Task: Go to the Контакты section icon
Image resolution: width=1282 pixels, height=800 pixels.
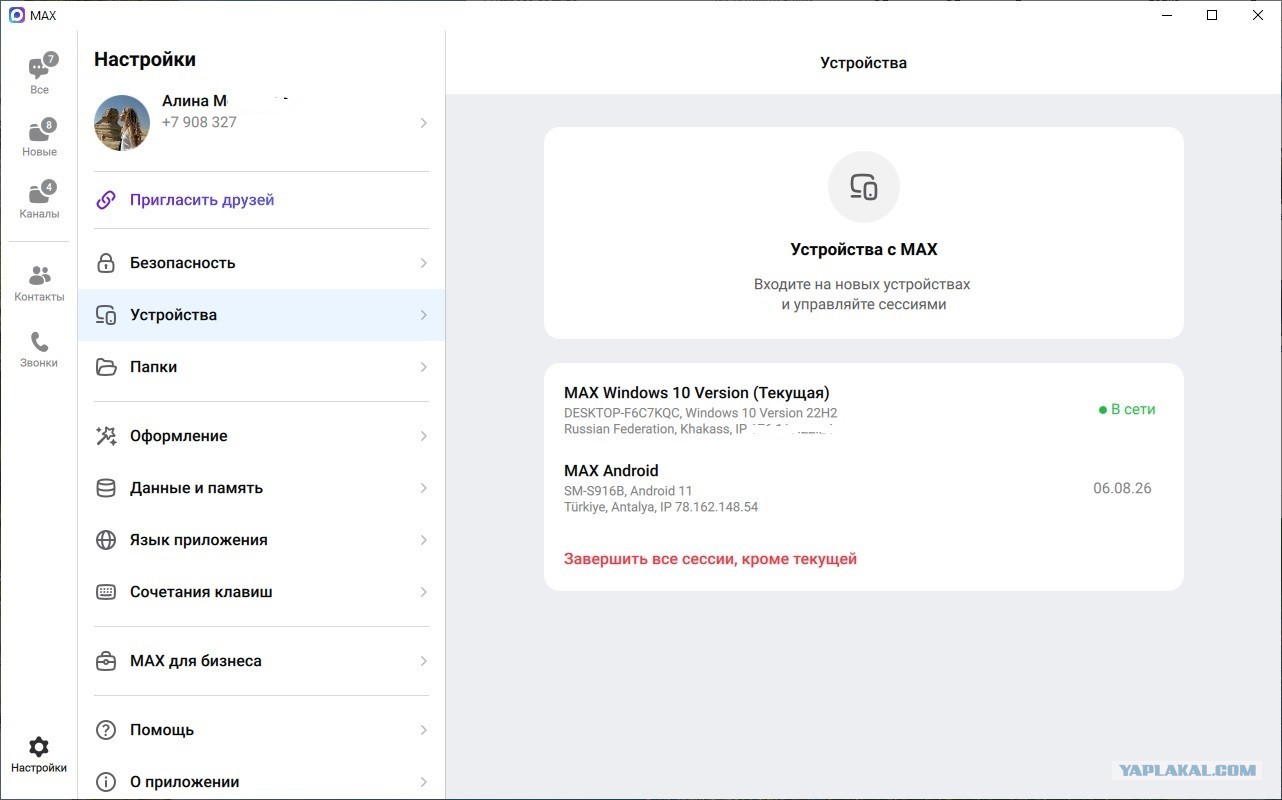Action: click(x=39, y=275)
